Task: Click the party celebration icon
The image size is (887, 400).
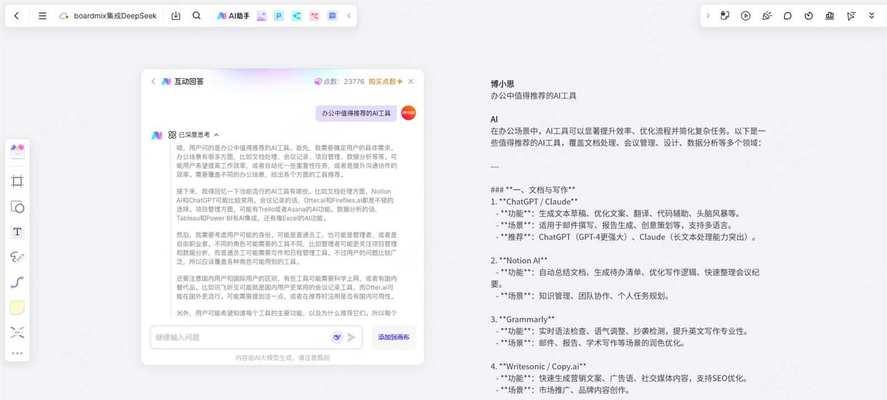Action: (767, 16)
